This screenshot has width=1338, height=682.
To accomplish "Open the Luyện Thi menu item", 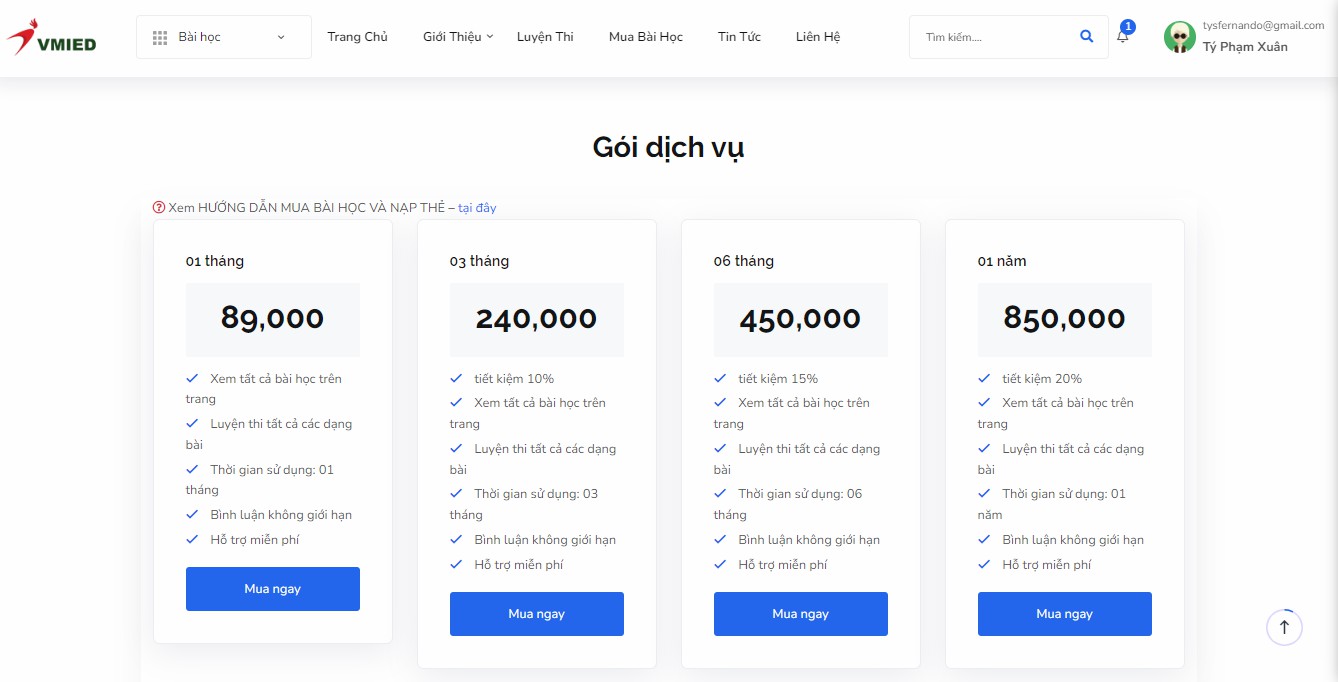I will point(545,37).
